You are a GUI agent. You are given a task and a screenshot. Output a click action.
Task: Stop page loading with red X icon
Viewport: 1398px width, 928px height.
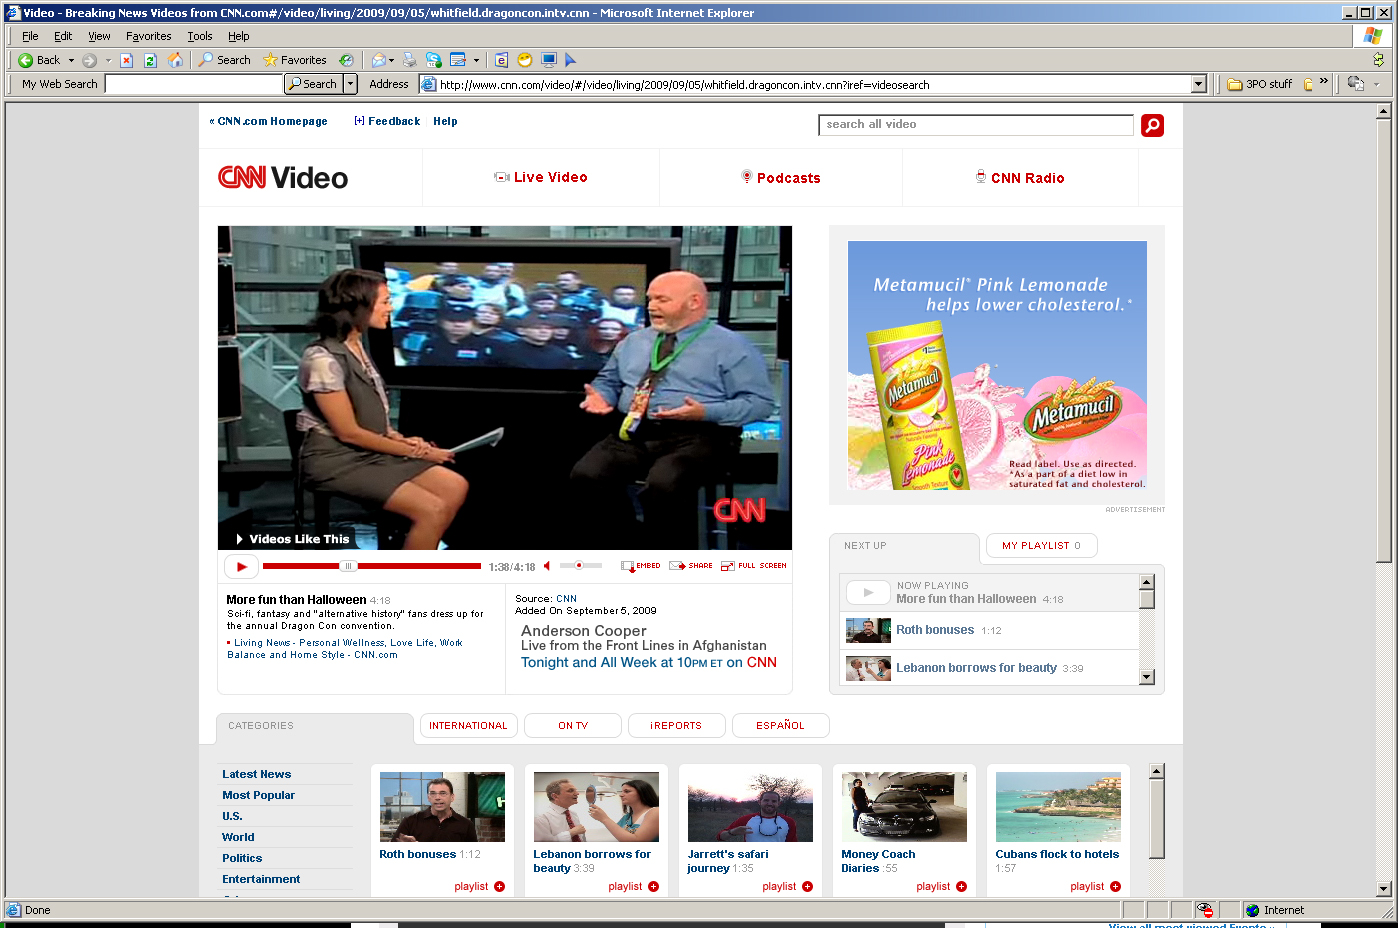(x=127, y=60)
